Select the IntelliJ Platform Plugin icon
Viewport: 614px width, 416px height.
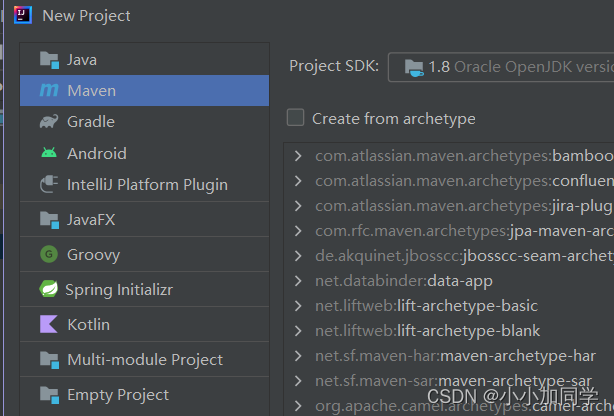coord(49,184)
